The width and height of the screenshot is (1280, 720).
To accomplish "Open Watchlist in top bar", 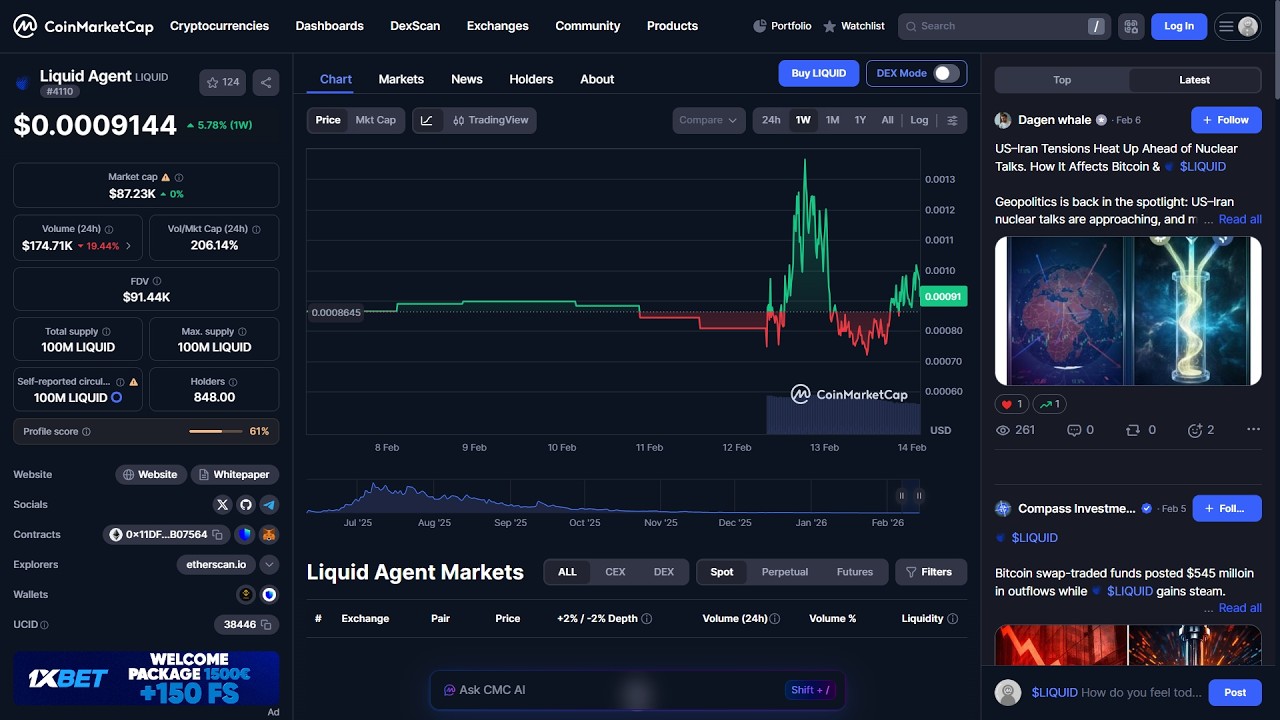I will tap(854, 26).
